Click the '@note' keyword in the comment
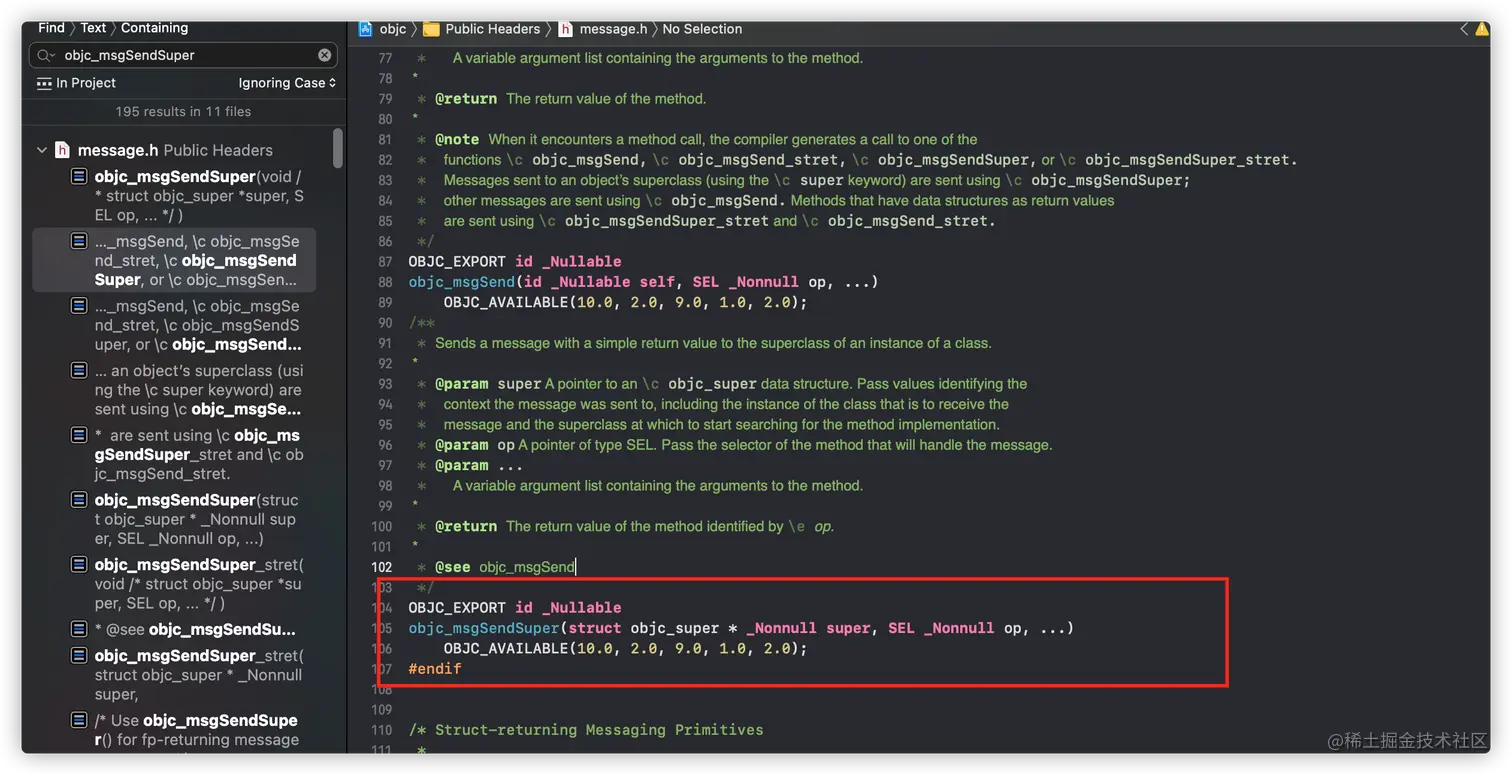The width and height of the screenshot is (1512, 775). 457,140
